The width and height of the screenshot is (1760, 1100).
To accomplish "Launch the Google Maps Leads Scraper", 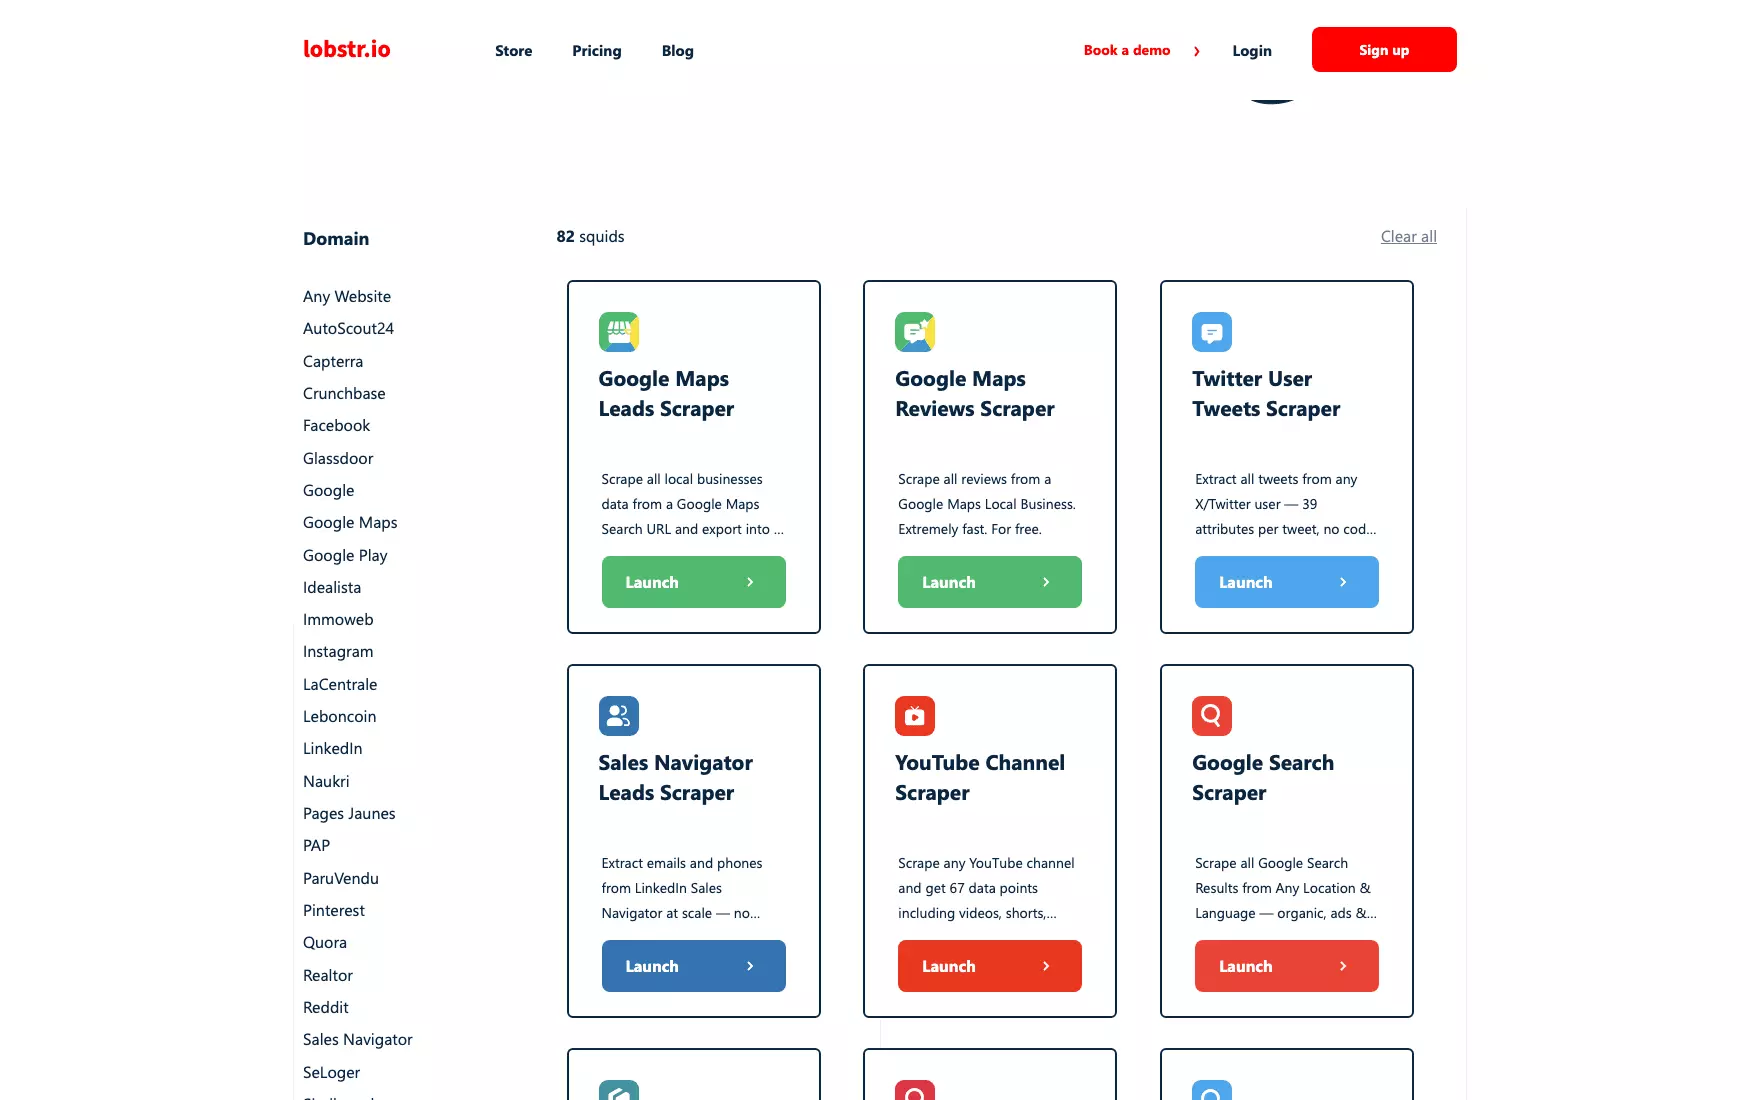I will click(x=693, y=582).
